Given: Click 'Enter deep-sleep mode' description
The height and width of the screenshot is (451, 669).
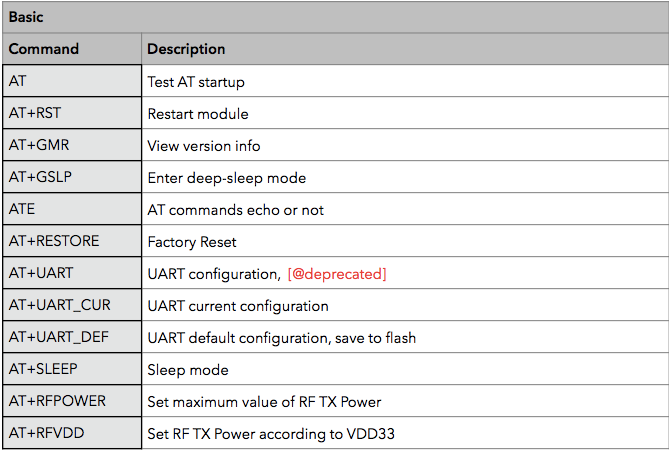Looking at the screenshot, I should pos(227,178).
